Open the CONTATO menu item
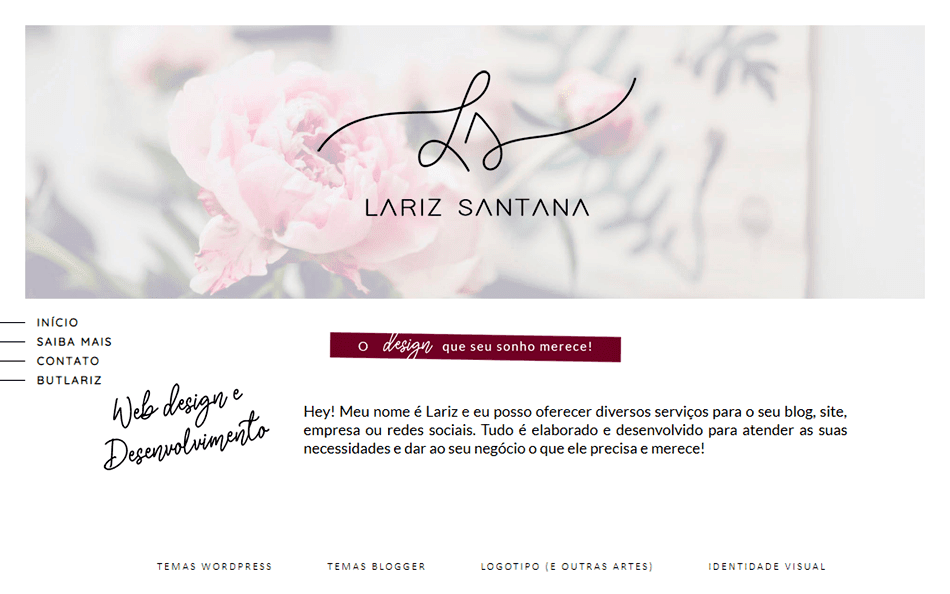The height and width of the screenshot is (594, 950). [68, 361]
